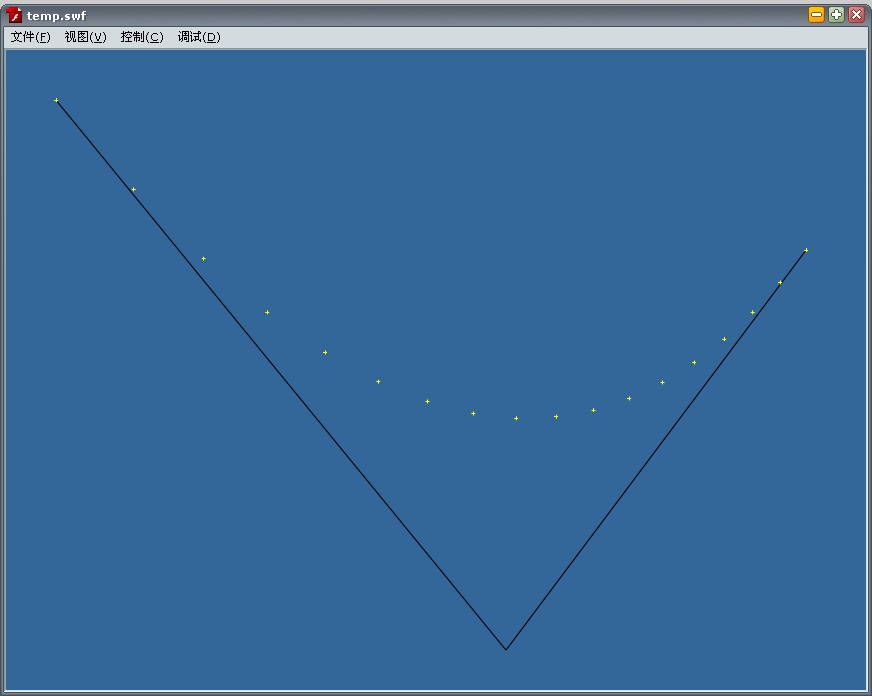This screenshot has width=872, height=696.
Task: Maximize the temp.swf window
Action: pos(836,15)
